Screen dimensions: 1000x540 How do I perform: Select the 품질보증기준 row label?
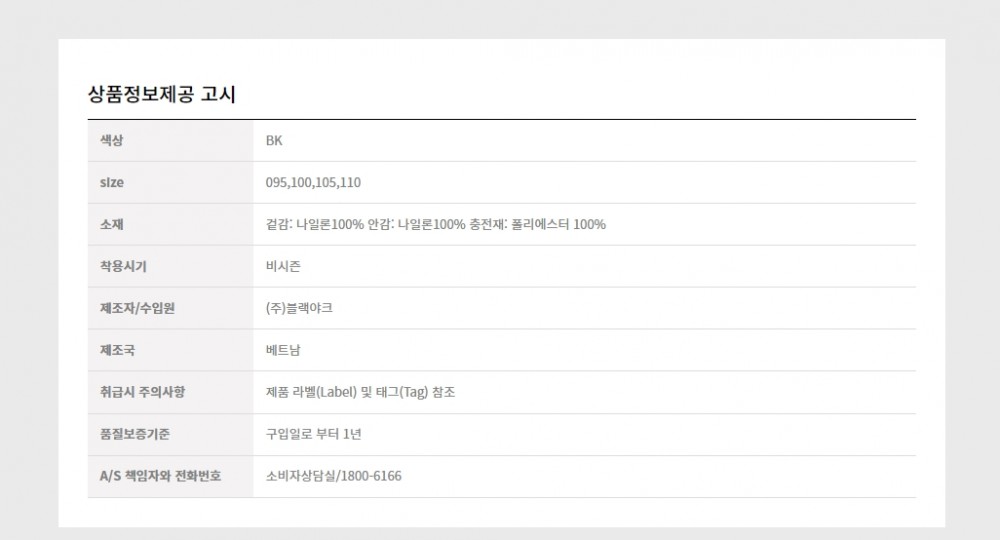(x=135, y=434)
